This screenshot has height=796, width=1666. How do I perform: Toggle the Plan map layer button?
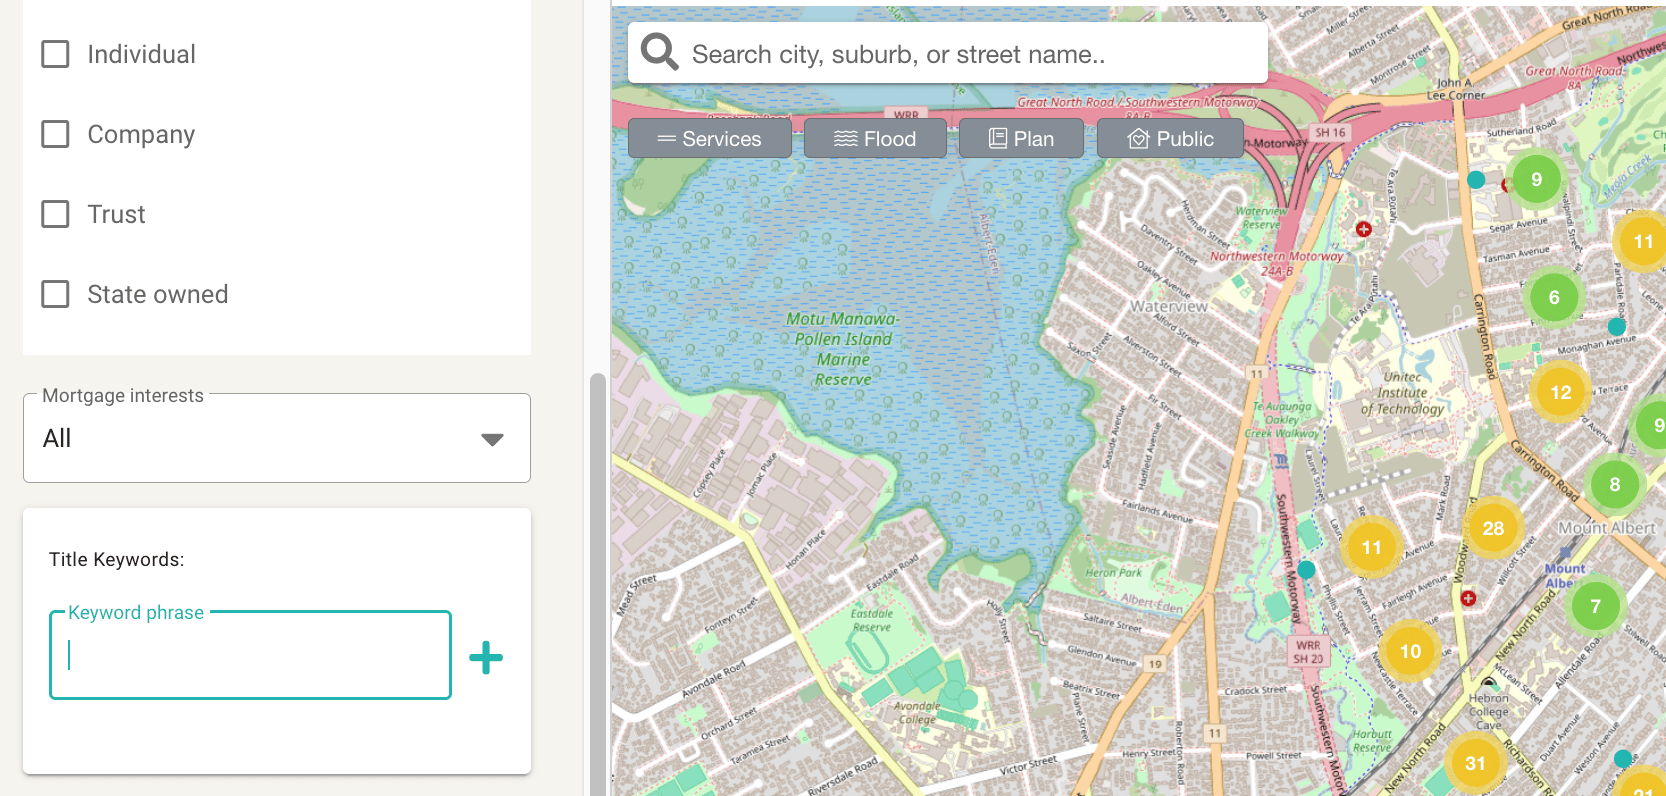pyautogui.click(x=1021, y=139)
